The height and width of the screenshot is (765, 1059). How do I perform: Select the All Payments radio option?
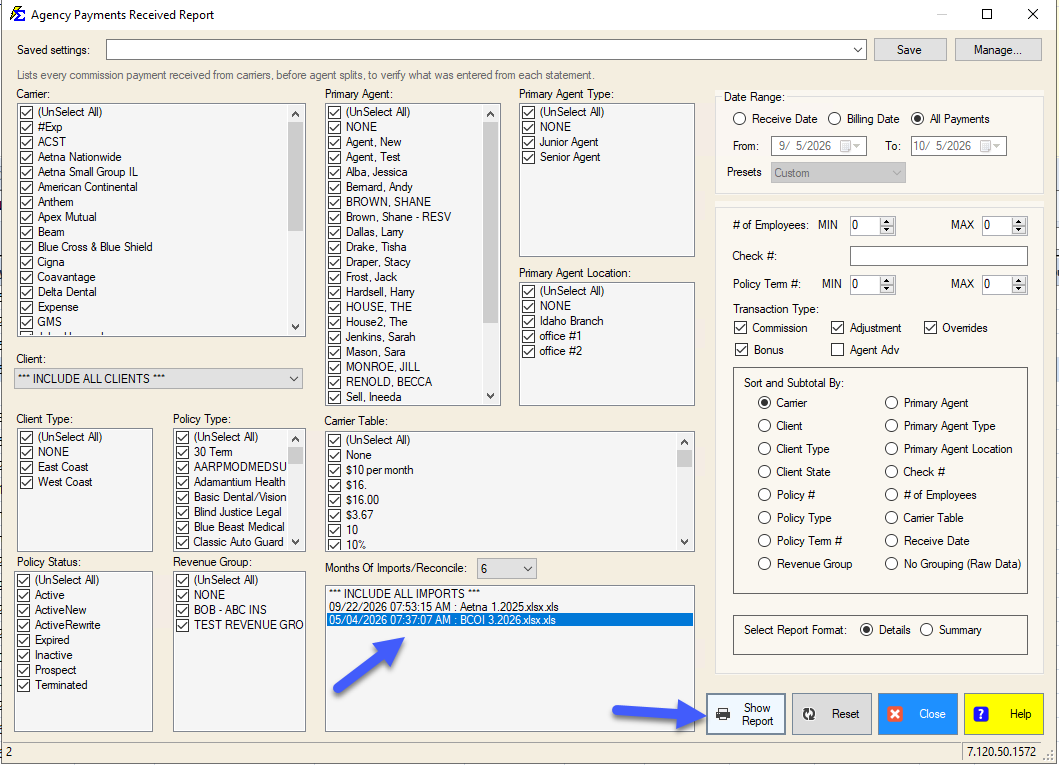tap(917, 119)
